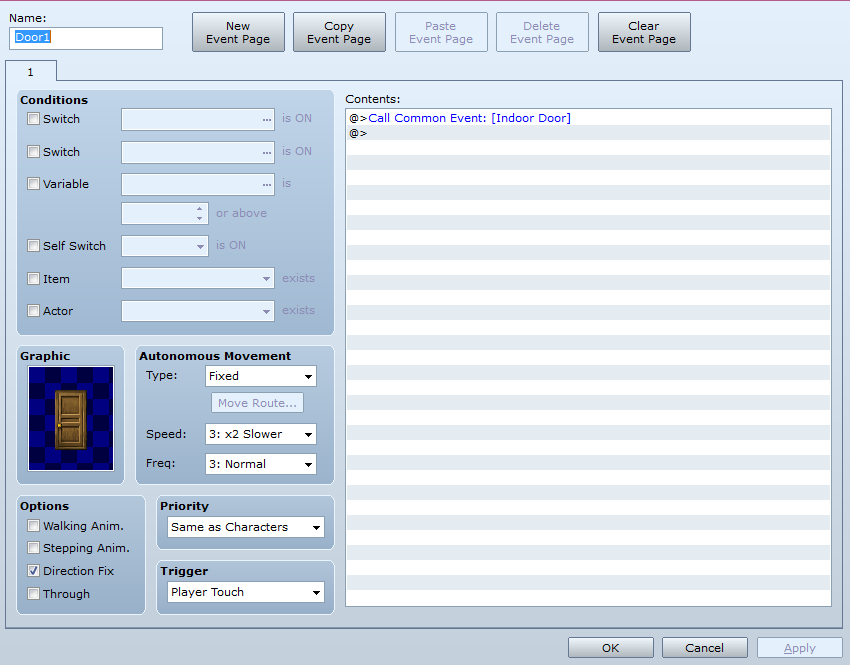Expand the Speed dropdown
Screen dimensions: 850x665
(x=260, y=434)
